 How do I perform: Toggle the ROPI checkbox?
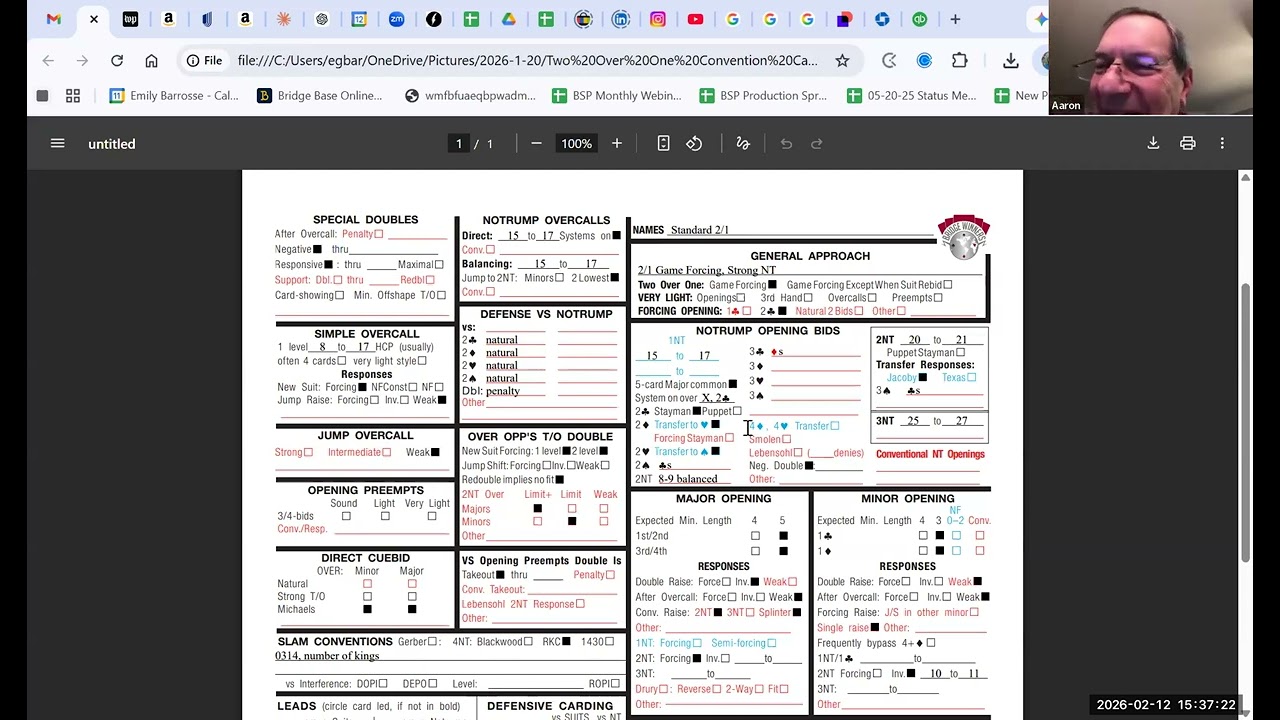[x=615, y=684]
